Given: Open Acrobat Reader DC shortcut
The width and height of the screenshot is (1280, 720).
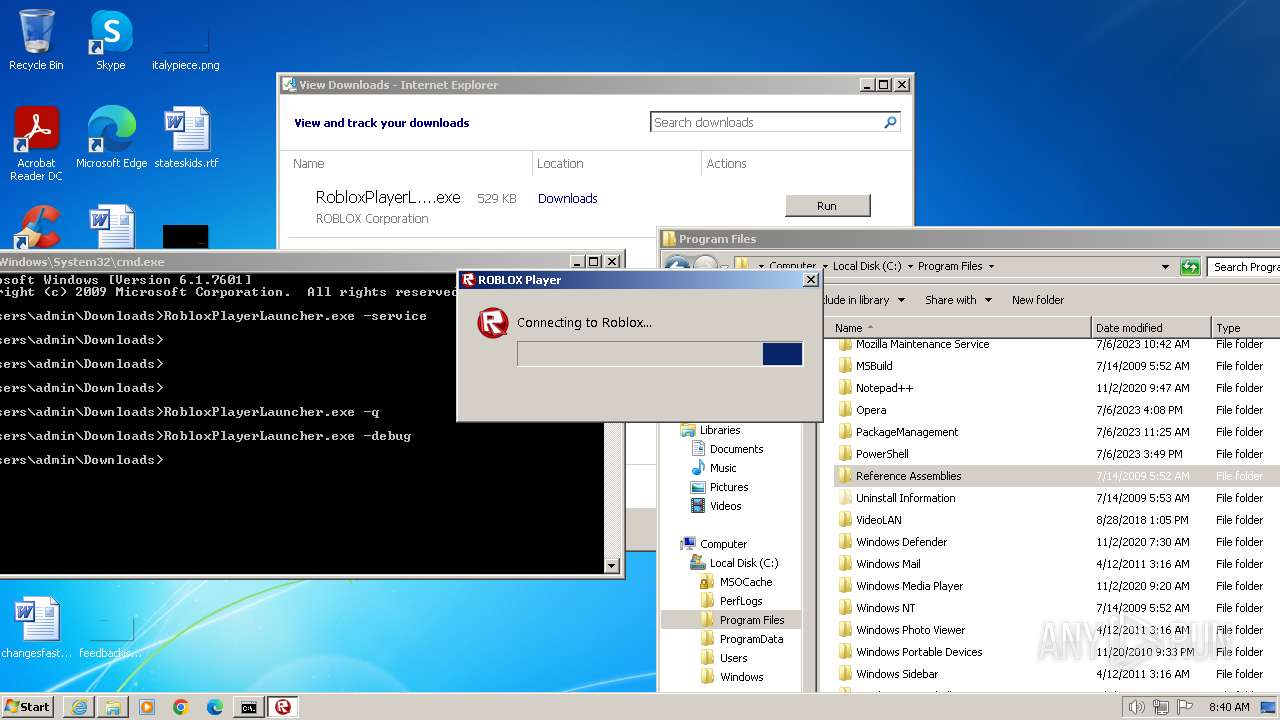Looking at the screenshot, I should [x=36, y=144].
